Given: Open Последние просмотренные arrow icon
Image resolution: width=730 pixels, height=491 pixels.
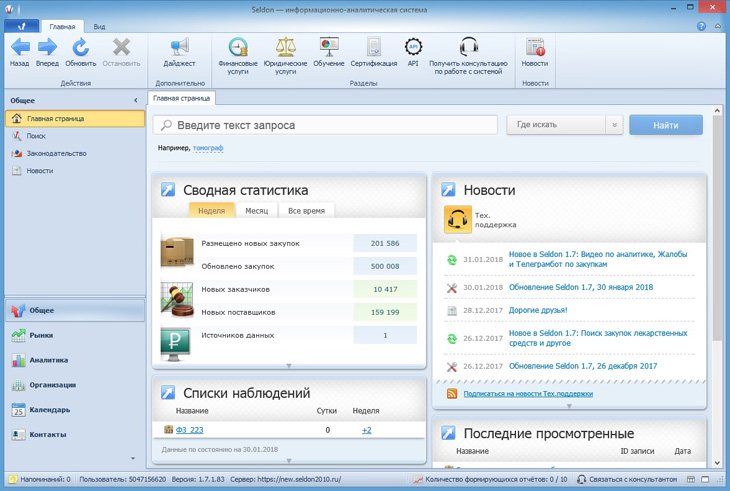Looking at the screenshot, I should (x=448, y=433).
